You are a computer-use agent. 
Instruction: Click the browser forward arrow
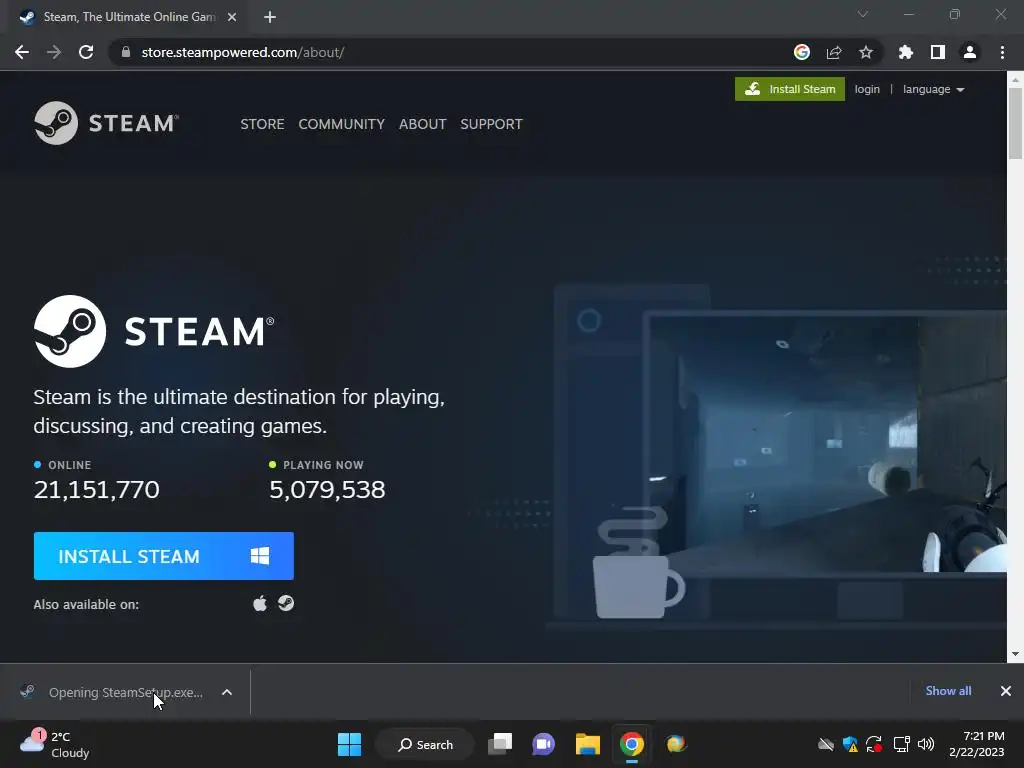(x=54, y=52)
